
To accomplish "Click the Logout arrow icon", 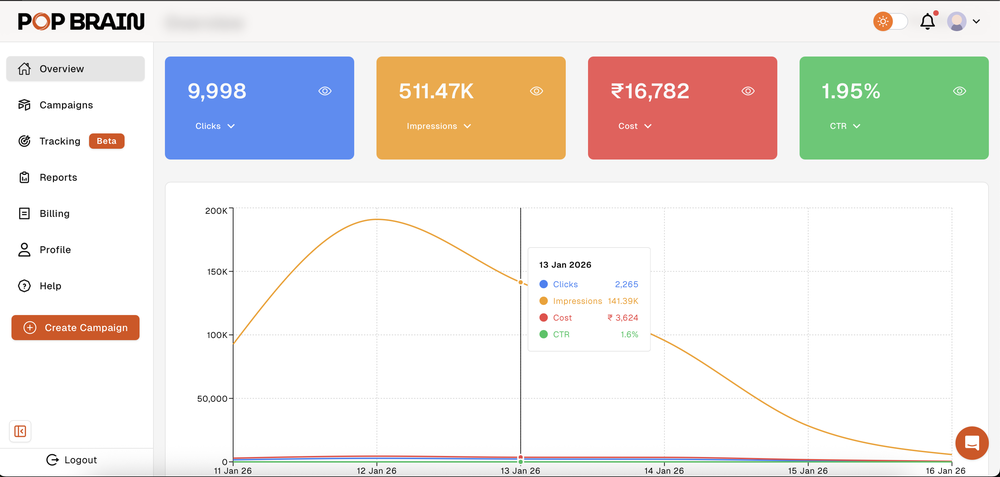I will coord(52,460).
